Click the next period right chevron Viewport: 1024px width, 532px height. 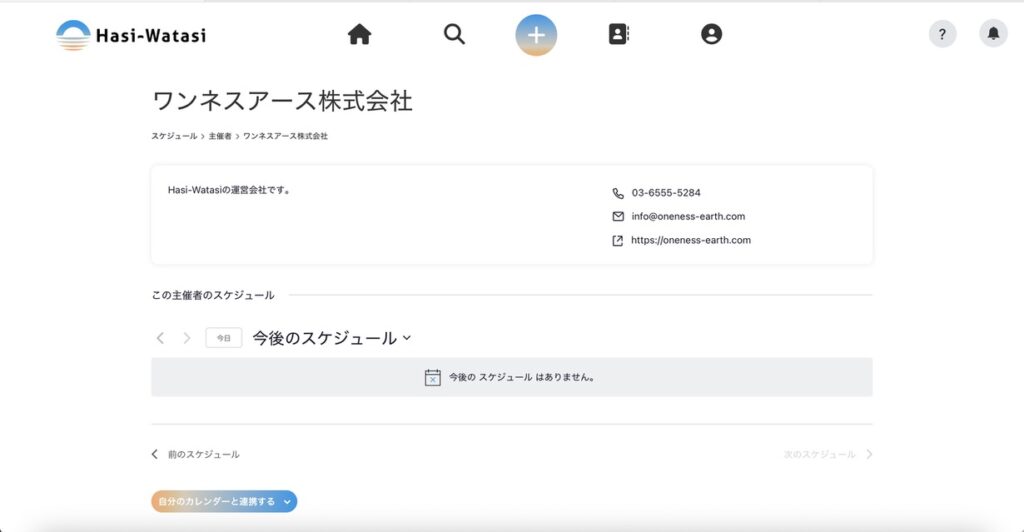[186, 338]
